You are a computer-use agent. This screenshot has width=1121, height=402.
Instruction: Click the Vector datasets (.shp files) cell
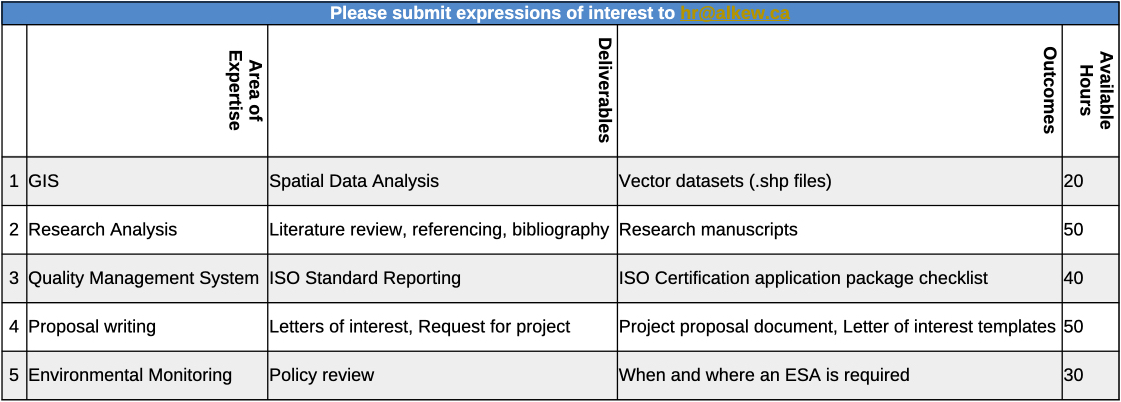(x=840, y=182)
